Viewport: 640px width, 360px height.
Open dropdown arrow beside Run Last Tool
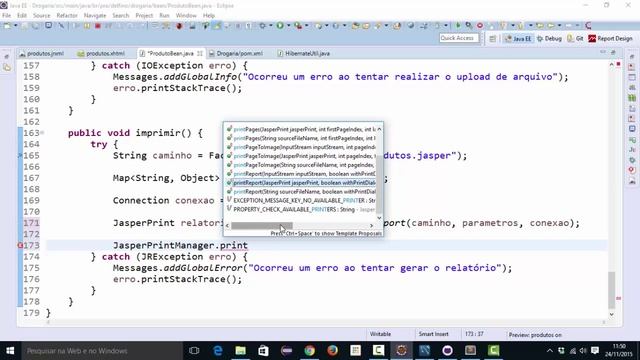tap(307, 26)
